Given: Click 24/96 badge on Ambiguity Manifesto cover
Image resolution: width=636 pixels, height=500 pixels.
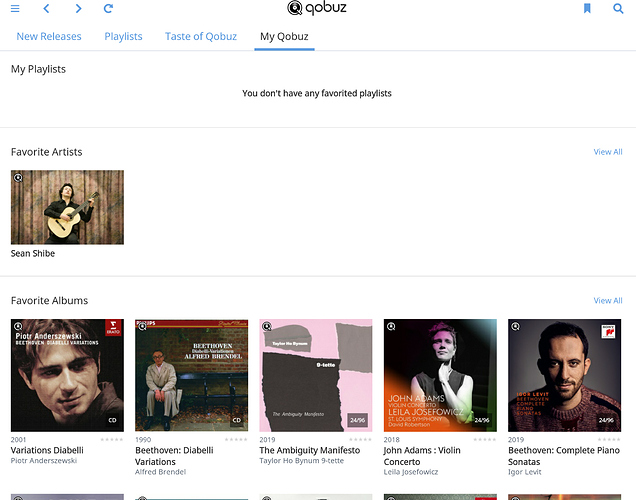Looking at the screenshot, I should (x=358, y=420).
